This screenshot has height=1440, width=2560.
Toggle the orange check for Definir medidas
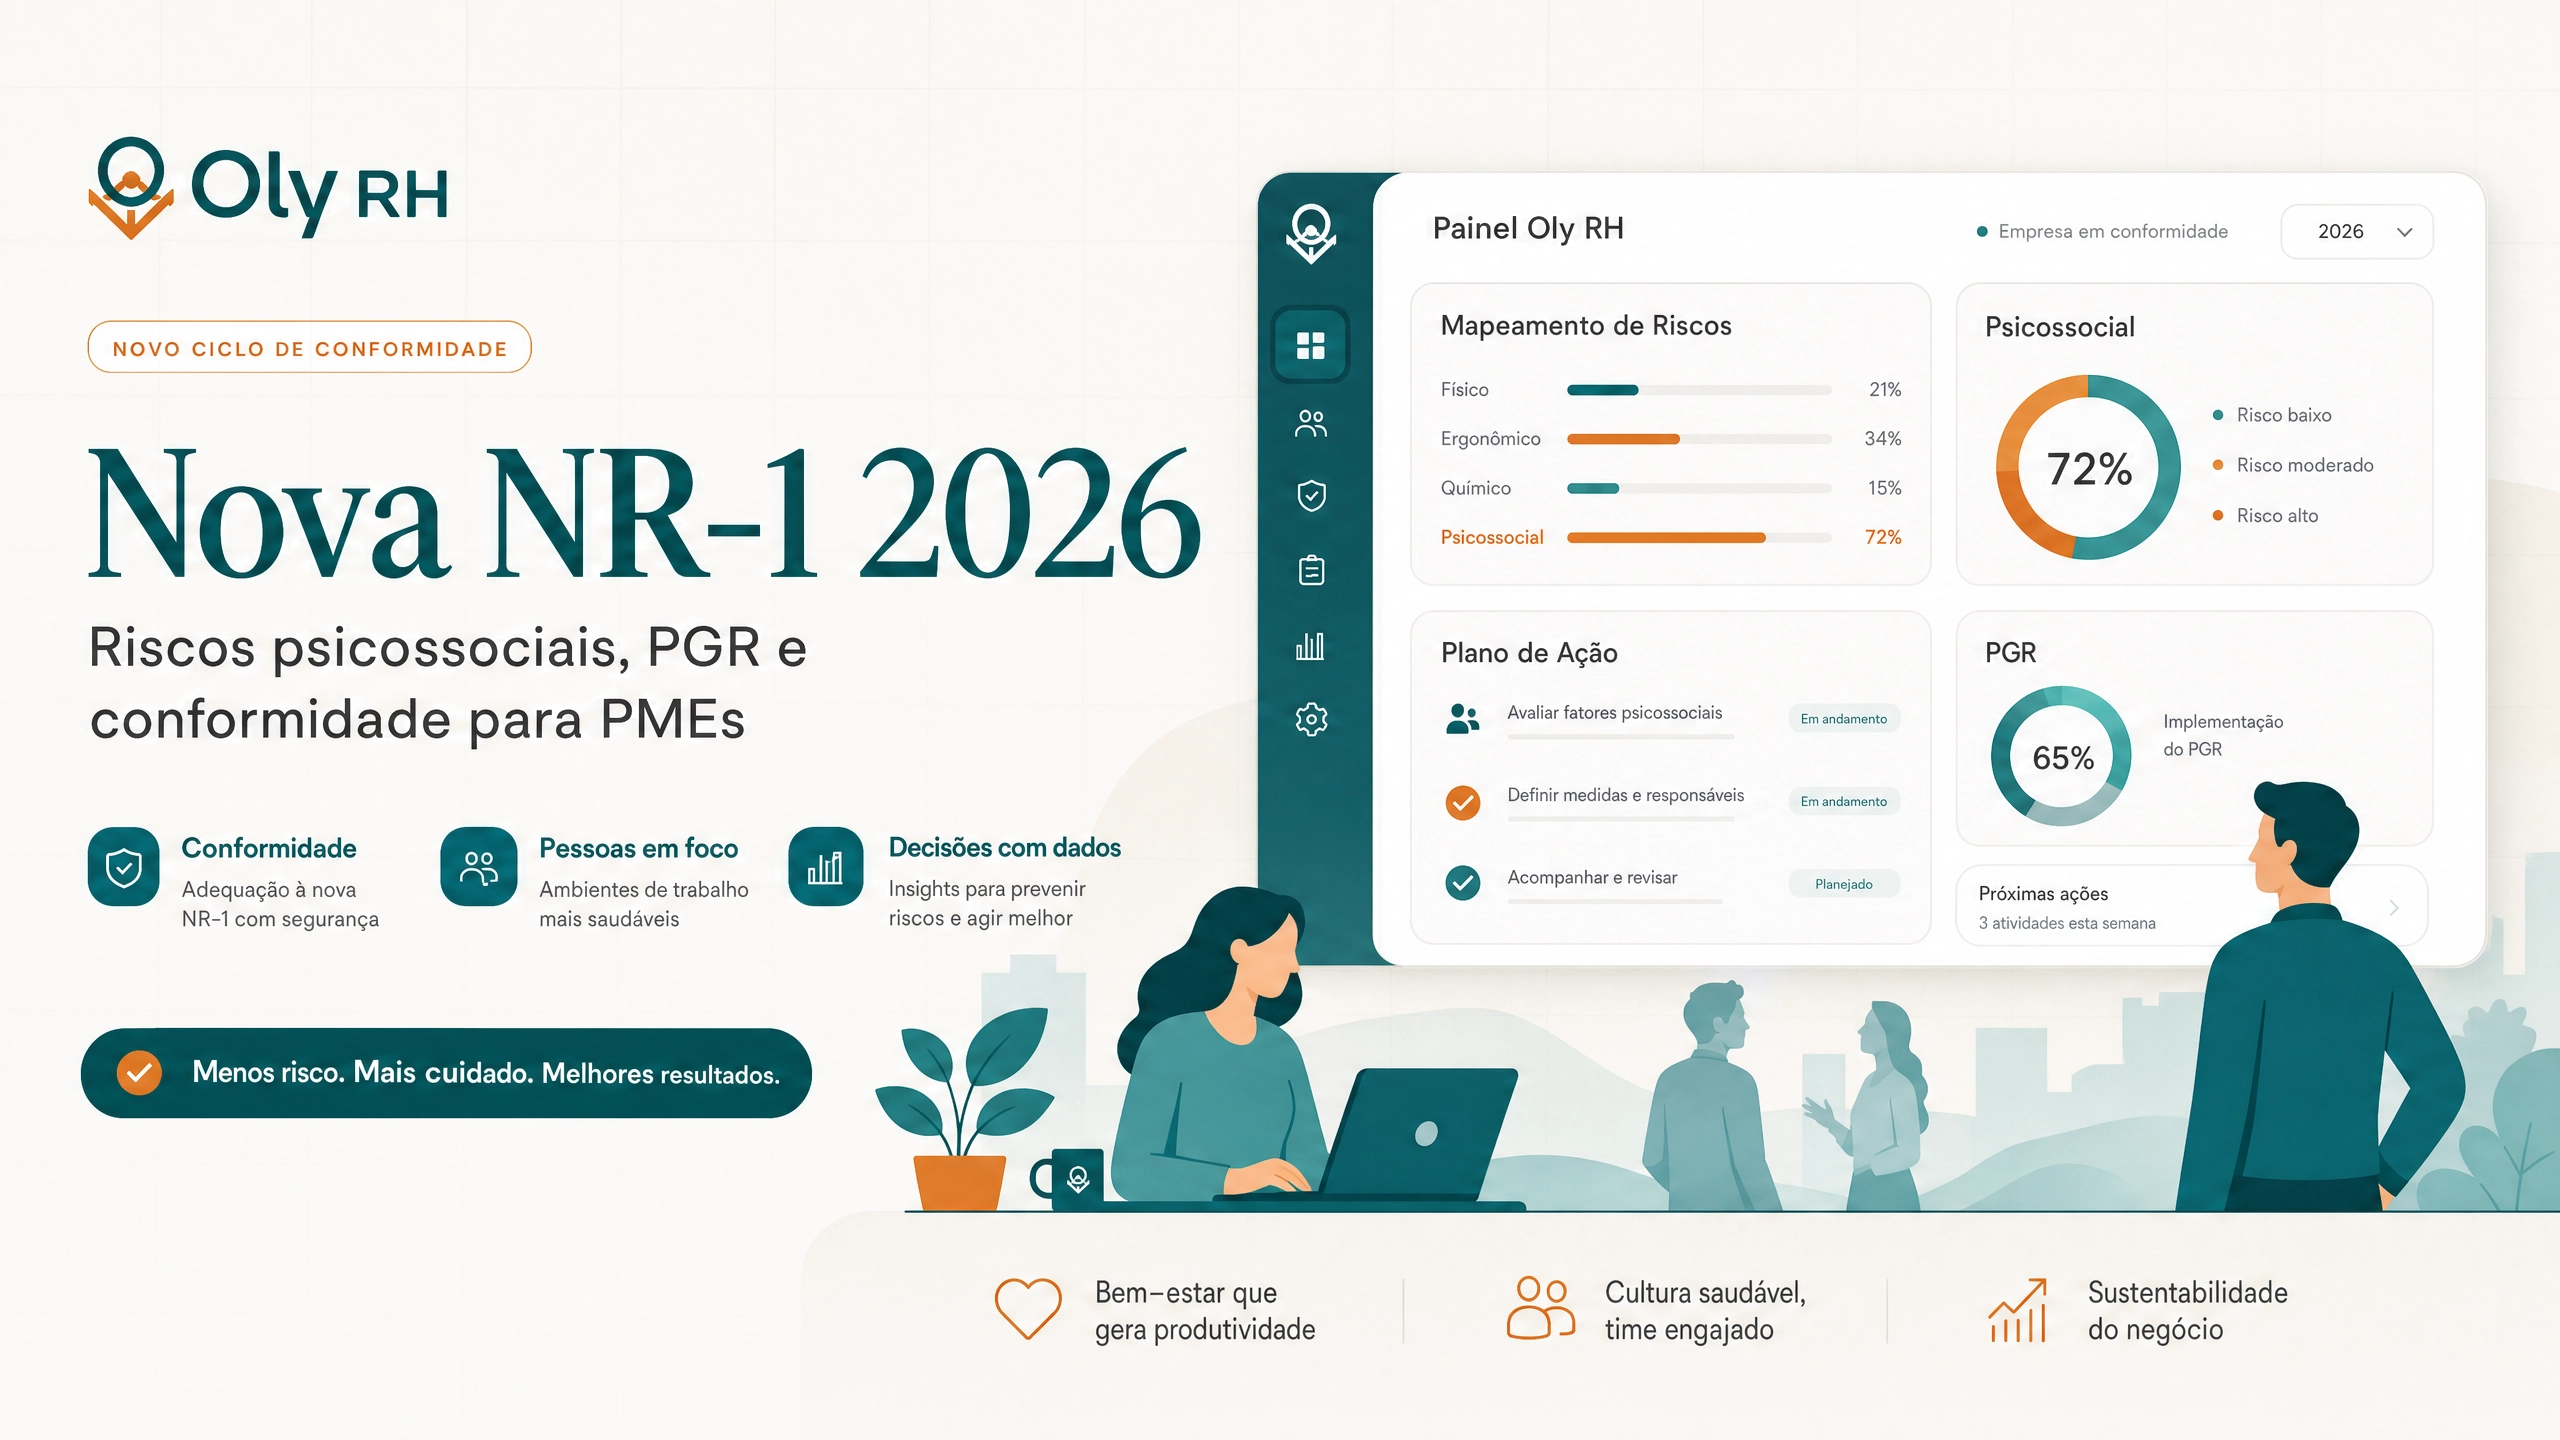[1463, 802]
